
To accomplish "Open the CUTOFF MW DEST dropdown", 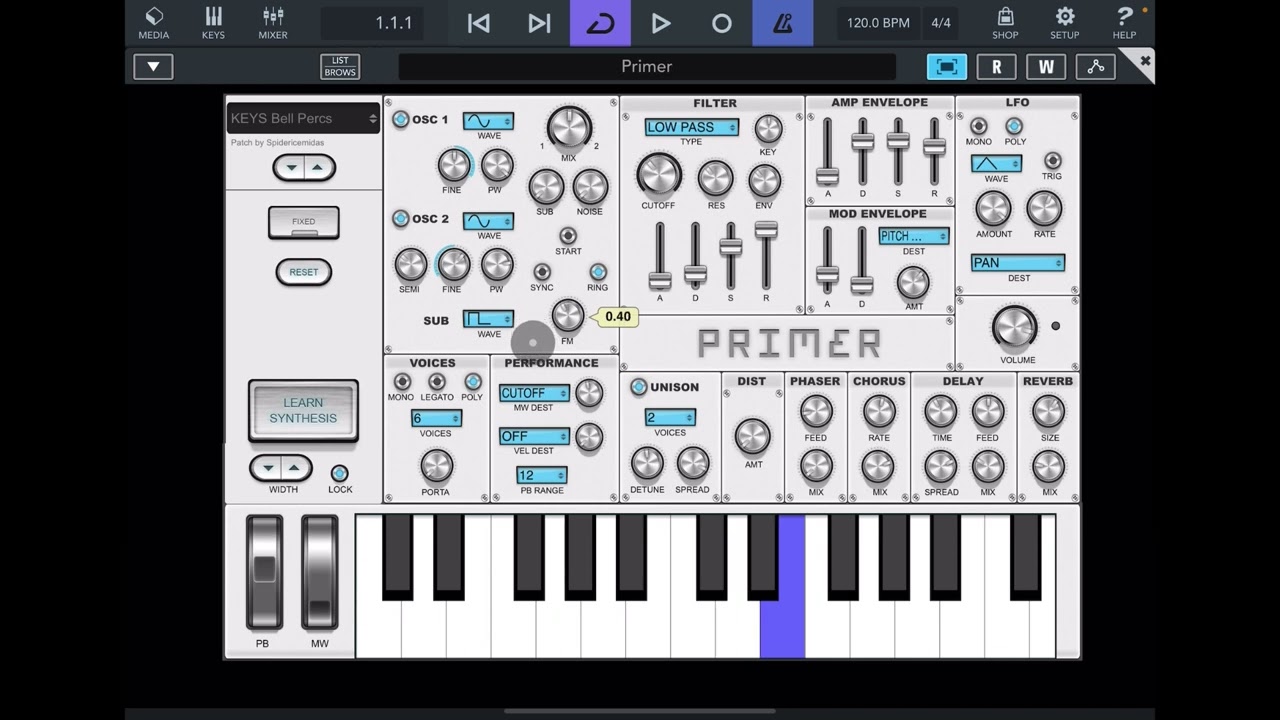I will tap(534, 393).
